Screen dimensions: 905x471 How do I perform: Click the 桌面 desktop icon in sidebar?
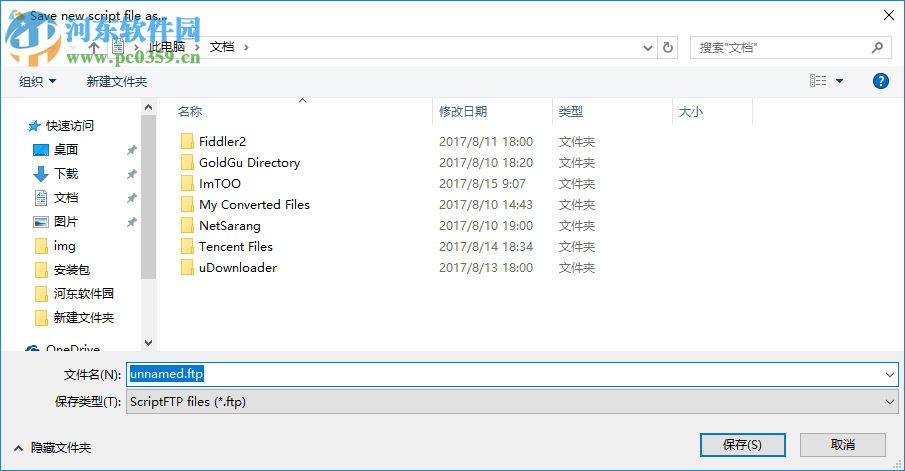point(41,150)
